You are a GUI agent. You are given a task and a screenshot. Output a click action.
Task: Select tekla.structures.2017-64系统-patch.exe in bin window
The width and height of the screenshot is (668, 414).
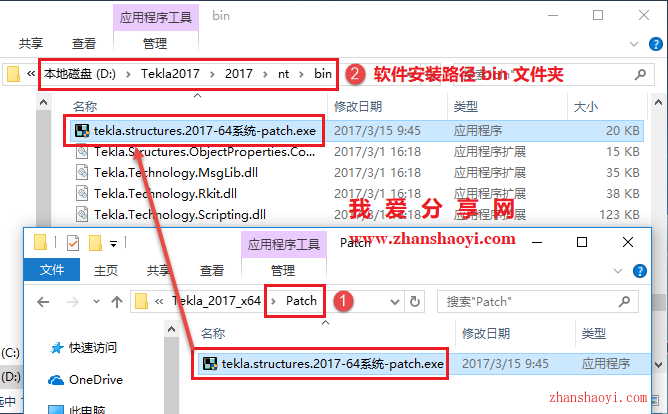pyautogui.click(x=357, y=131)
